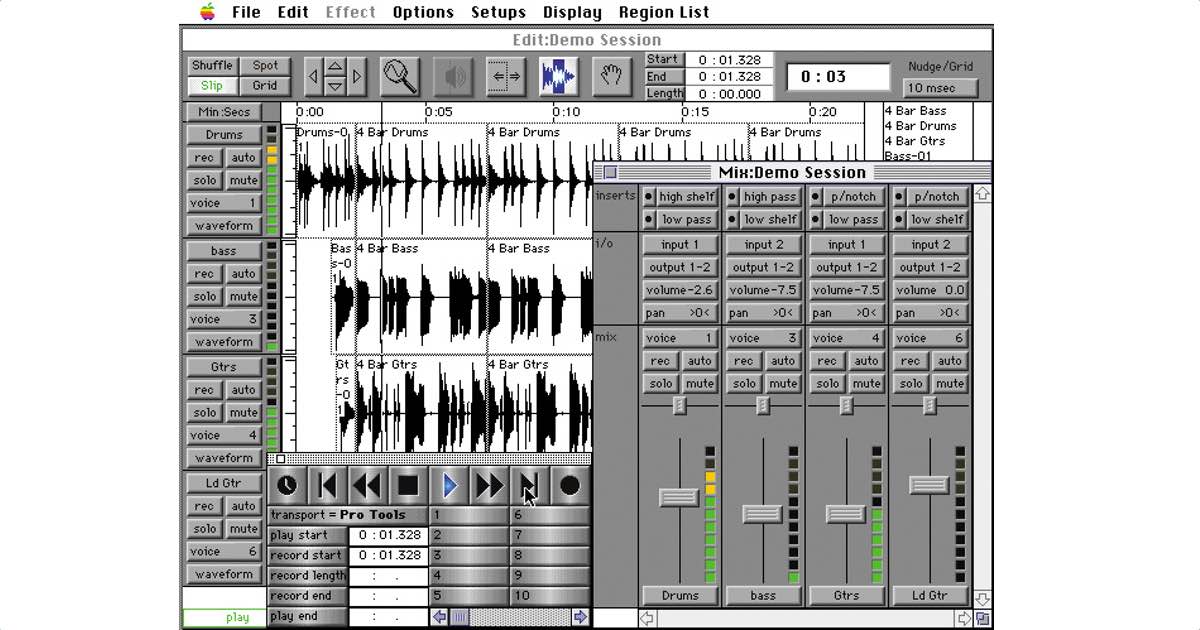Viewport: 1200px width, 630px height.
Task: Enable Grid edit mode
Action: [x=265, y=85]
